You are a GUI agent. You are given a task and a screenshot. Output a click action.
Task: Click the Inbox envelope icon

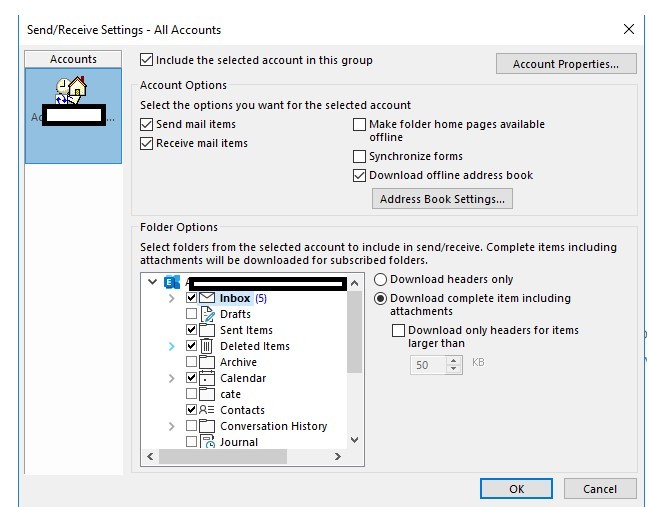coord(207,298)
